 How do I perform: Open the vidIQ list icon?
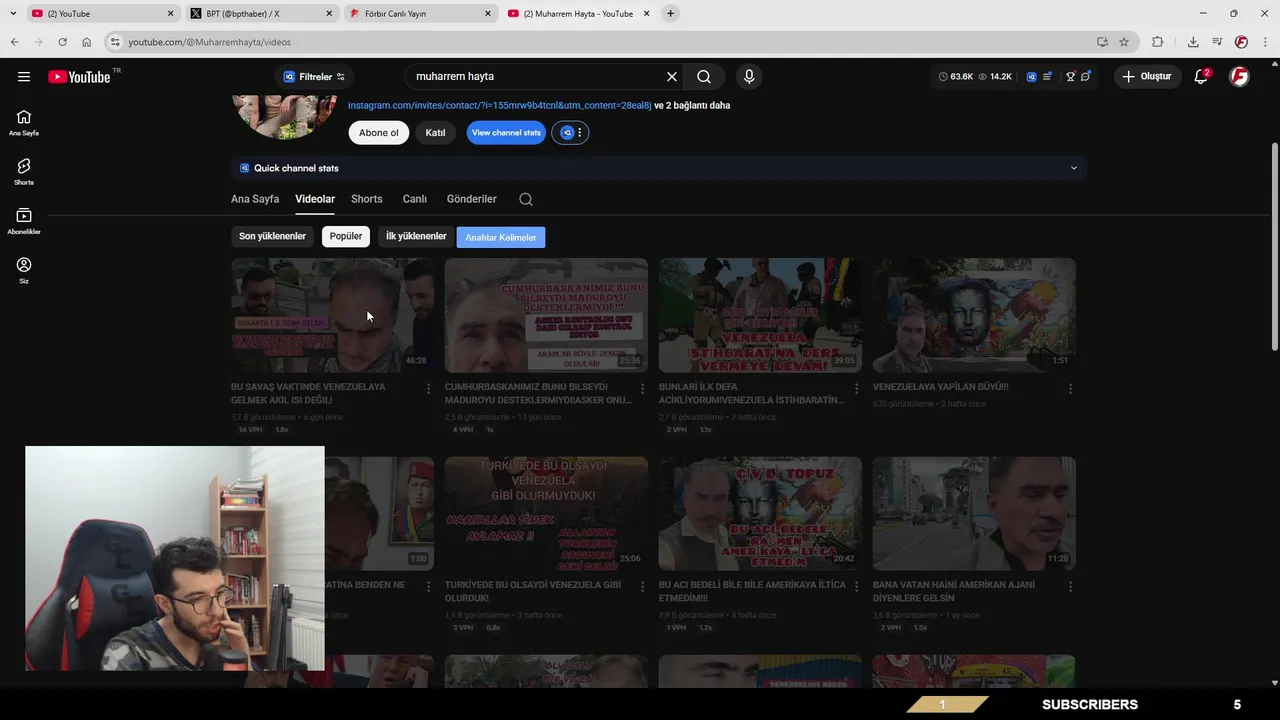pos(1048,77)
